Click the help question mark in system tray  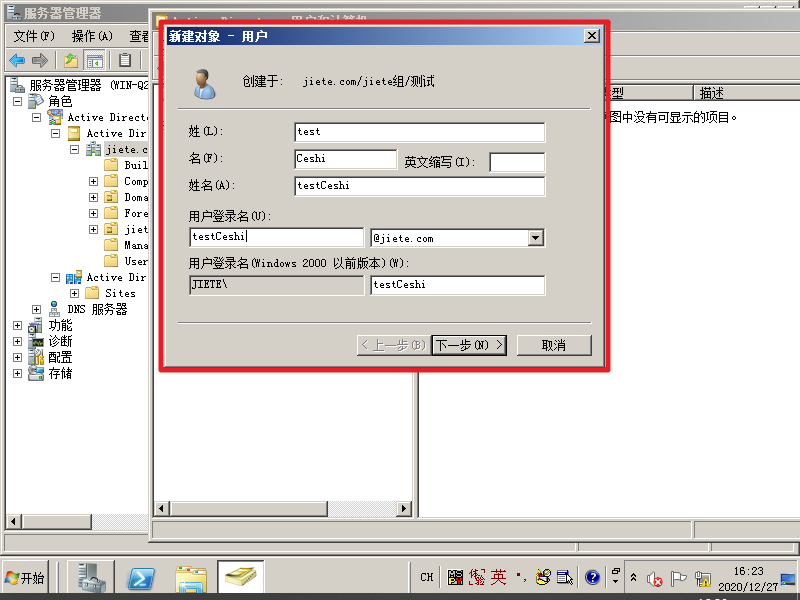592,577
